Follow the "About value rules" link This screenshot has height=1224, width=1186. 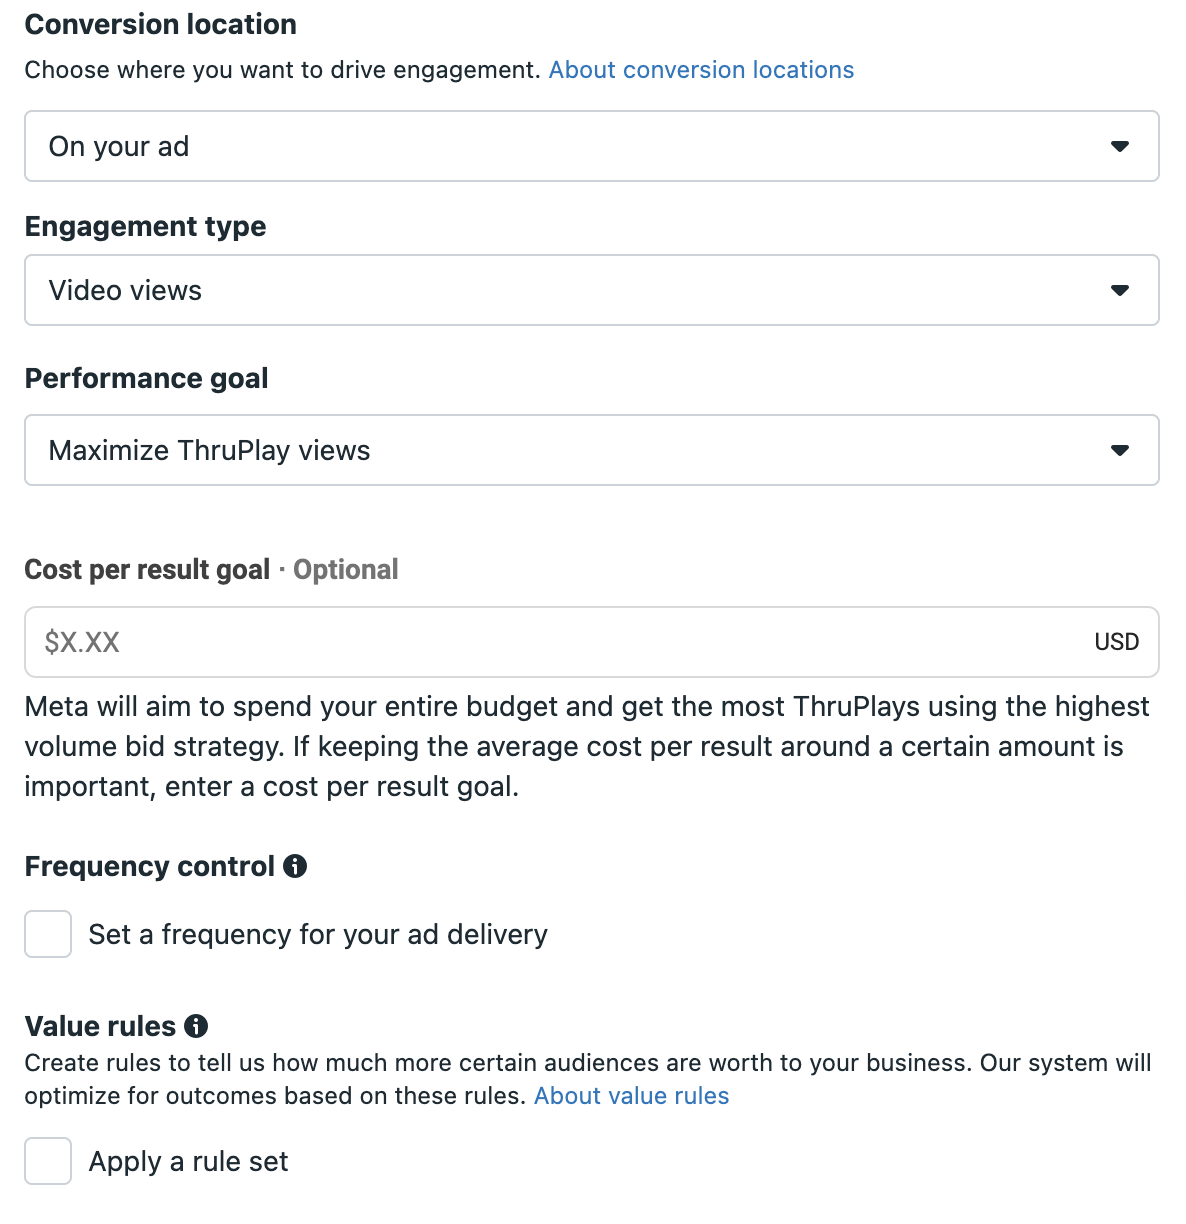[x=631, y=1096]
